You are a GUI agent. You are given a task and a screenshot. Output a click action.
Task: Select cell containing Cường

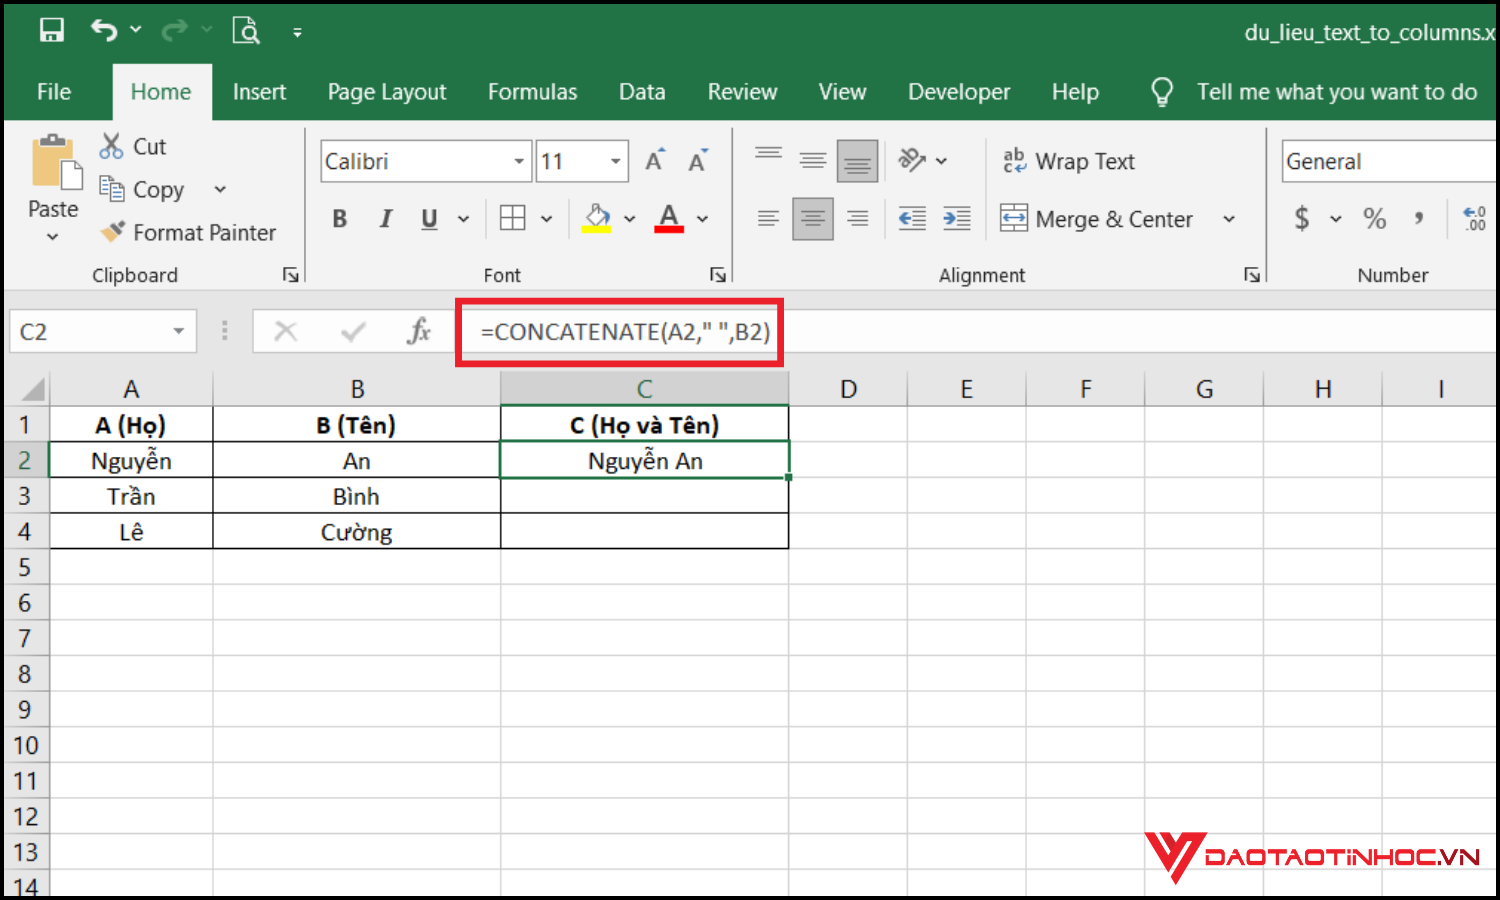357,532
